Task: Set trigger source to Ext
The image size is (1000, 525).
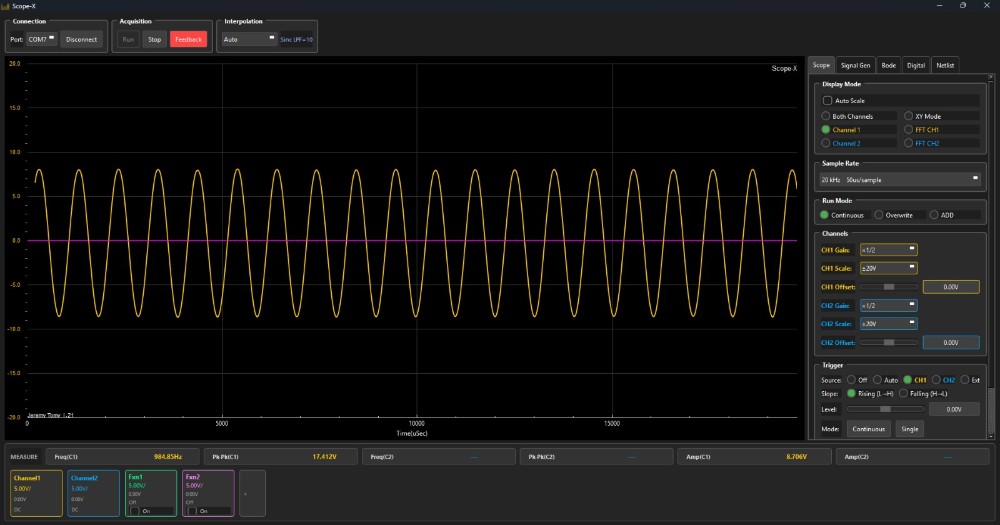Action: (964, 380)
